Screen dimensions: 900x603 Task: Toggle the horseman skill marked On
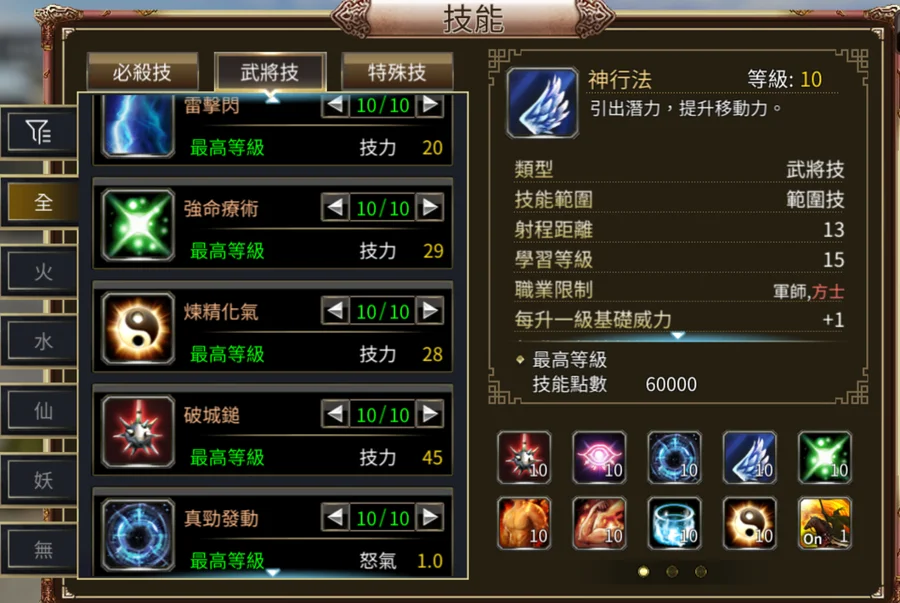825,523
